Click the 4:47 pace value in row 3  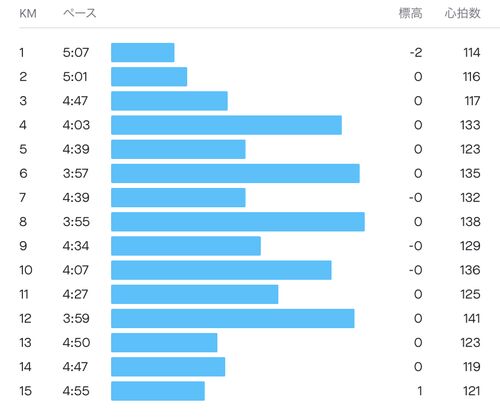[75, 101]
